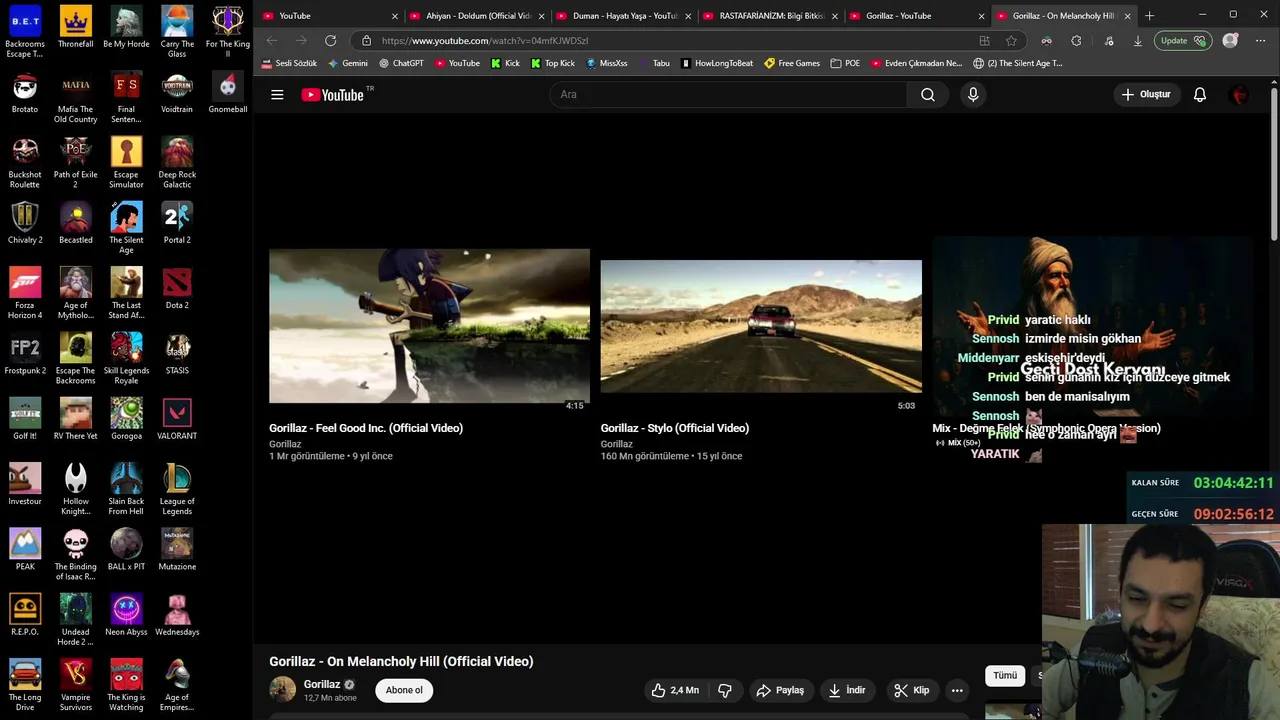
Task: Reload the page in browser
Action: pyautogui.click(x=330, y=41)
